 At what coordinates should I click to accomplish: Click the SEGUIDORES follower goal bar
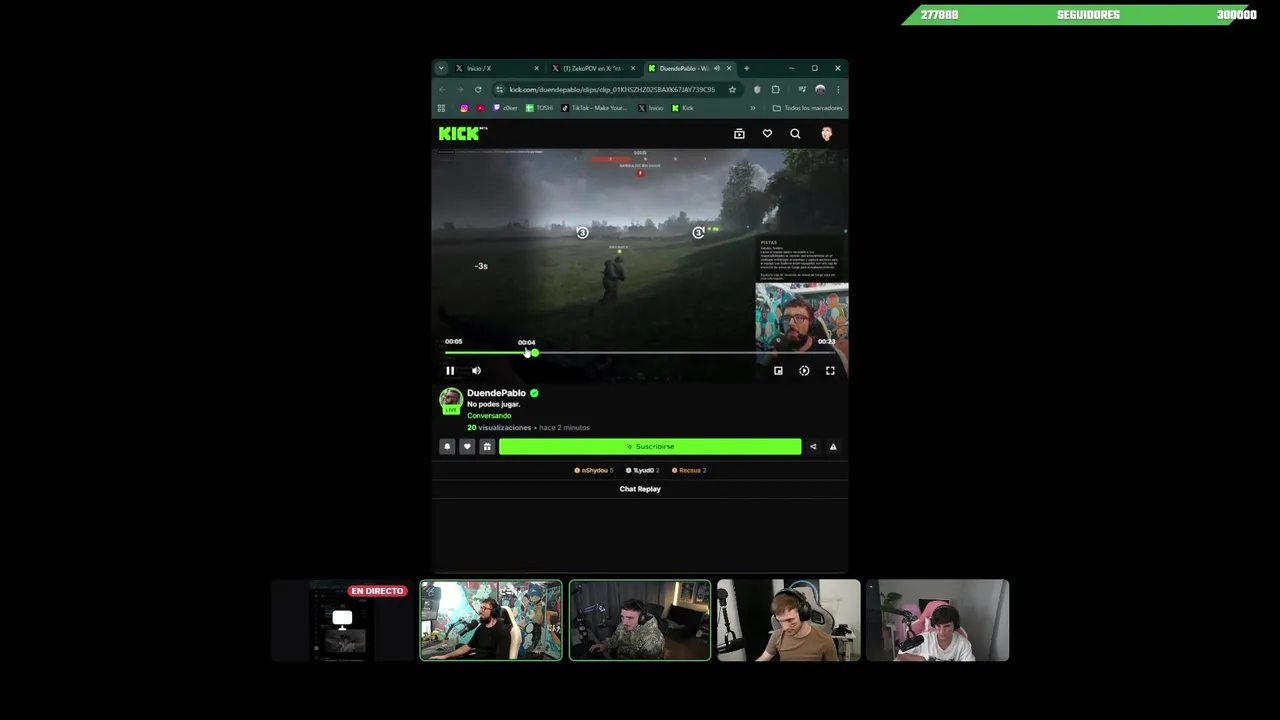(1081, 15)
